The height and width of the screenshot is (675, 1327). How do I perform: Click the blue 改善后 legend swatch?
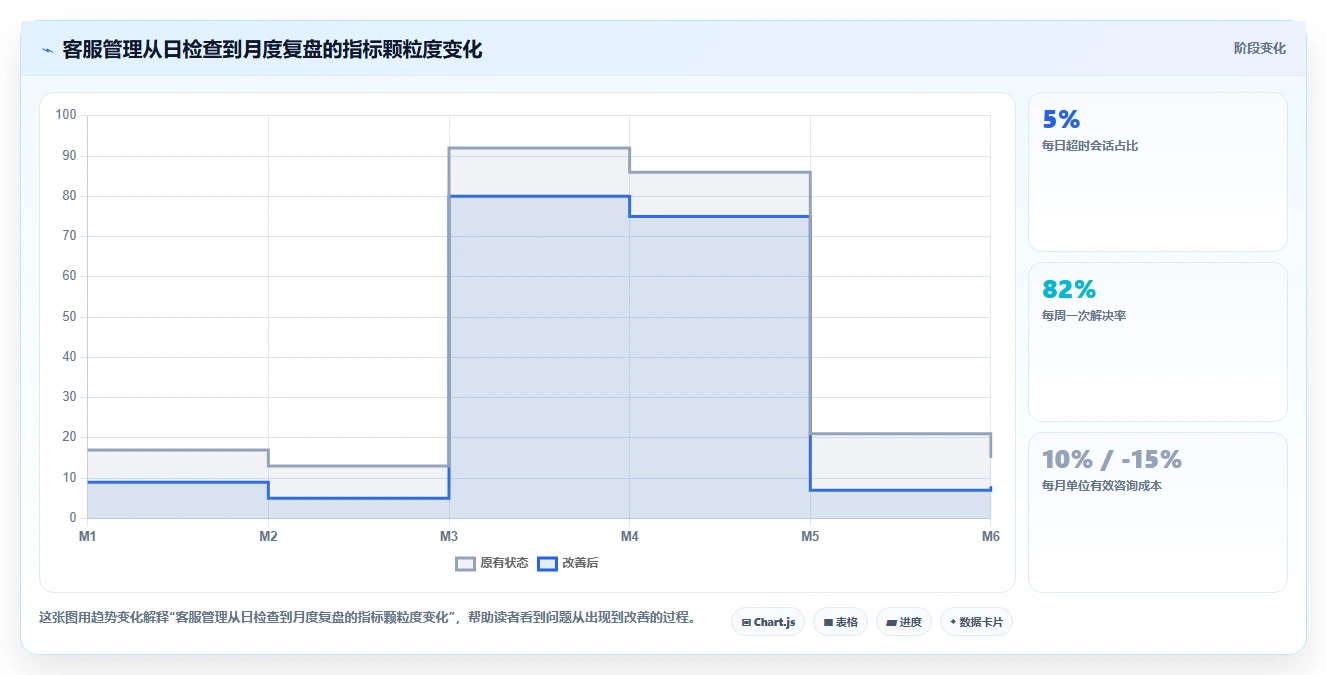click(x=547, y=563)
